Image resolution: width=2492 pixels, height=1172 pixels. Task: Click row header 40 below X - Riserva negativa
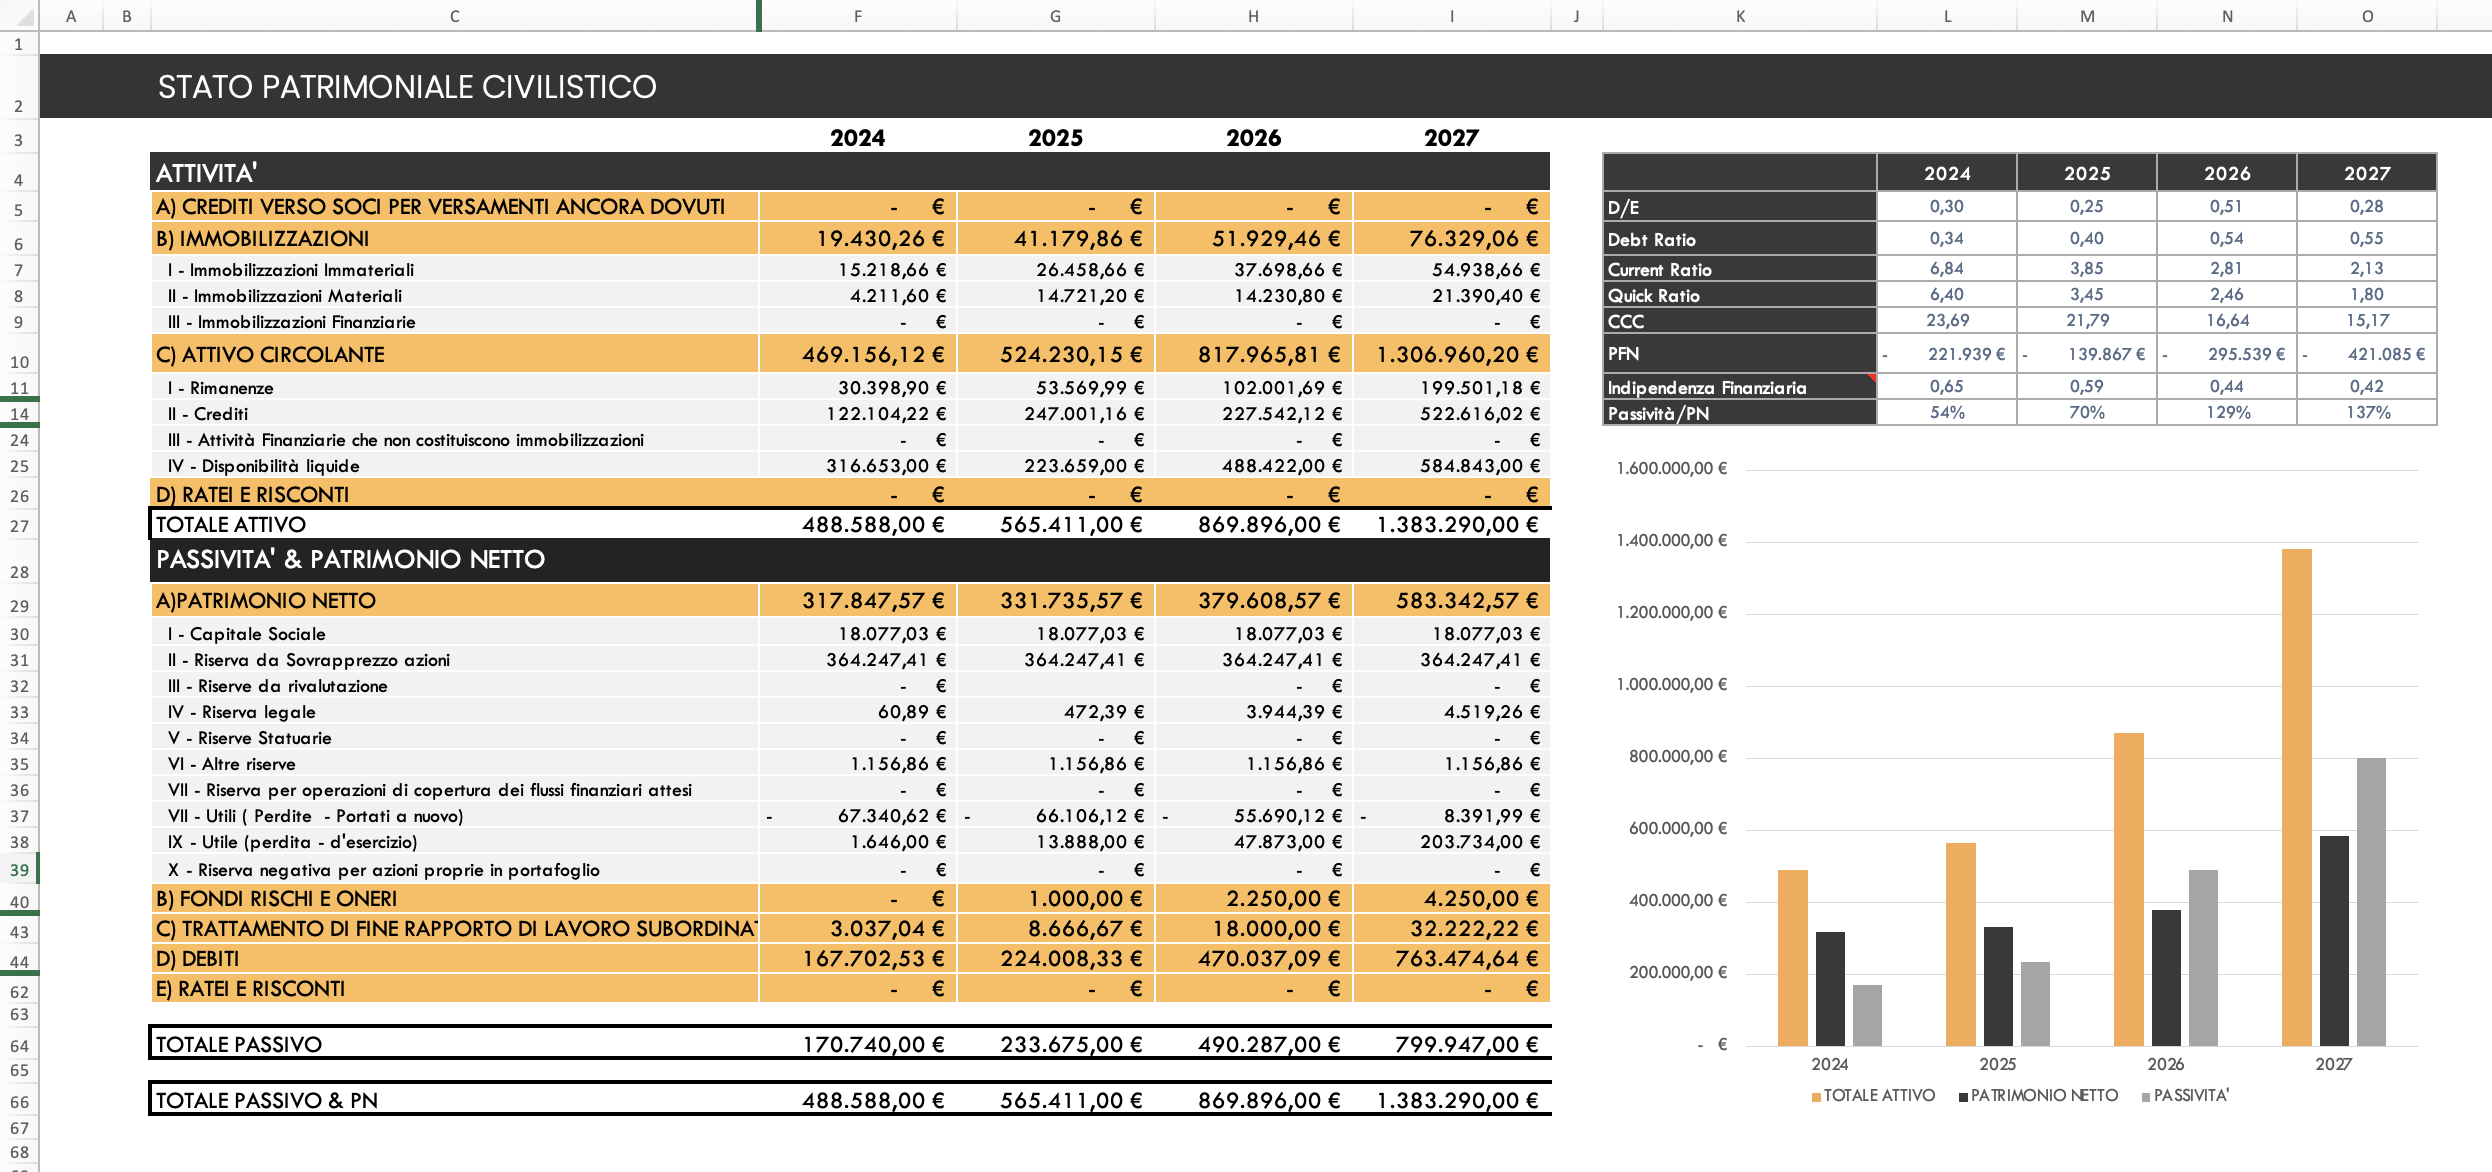click(19, 902)
